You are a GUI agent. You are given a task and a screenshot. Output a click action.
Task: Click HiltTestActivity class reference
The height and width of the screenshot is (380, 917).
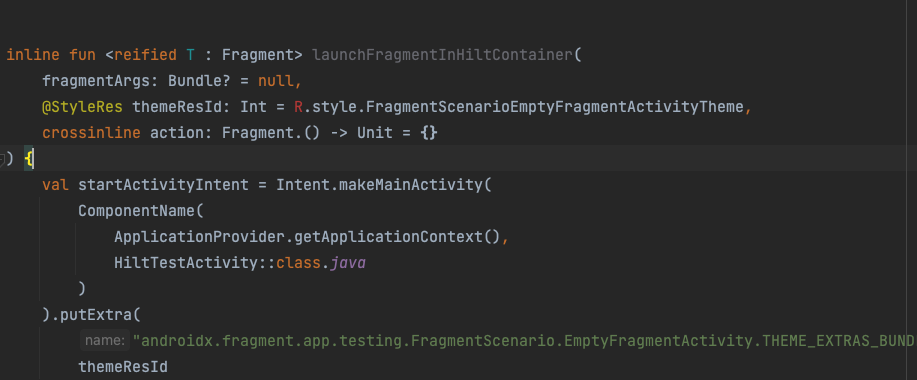(186, 263)
